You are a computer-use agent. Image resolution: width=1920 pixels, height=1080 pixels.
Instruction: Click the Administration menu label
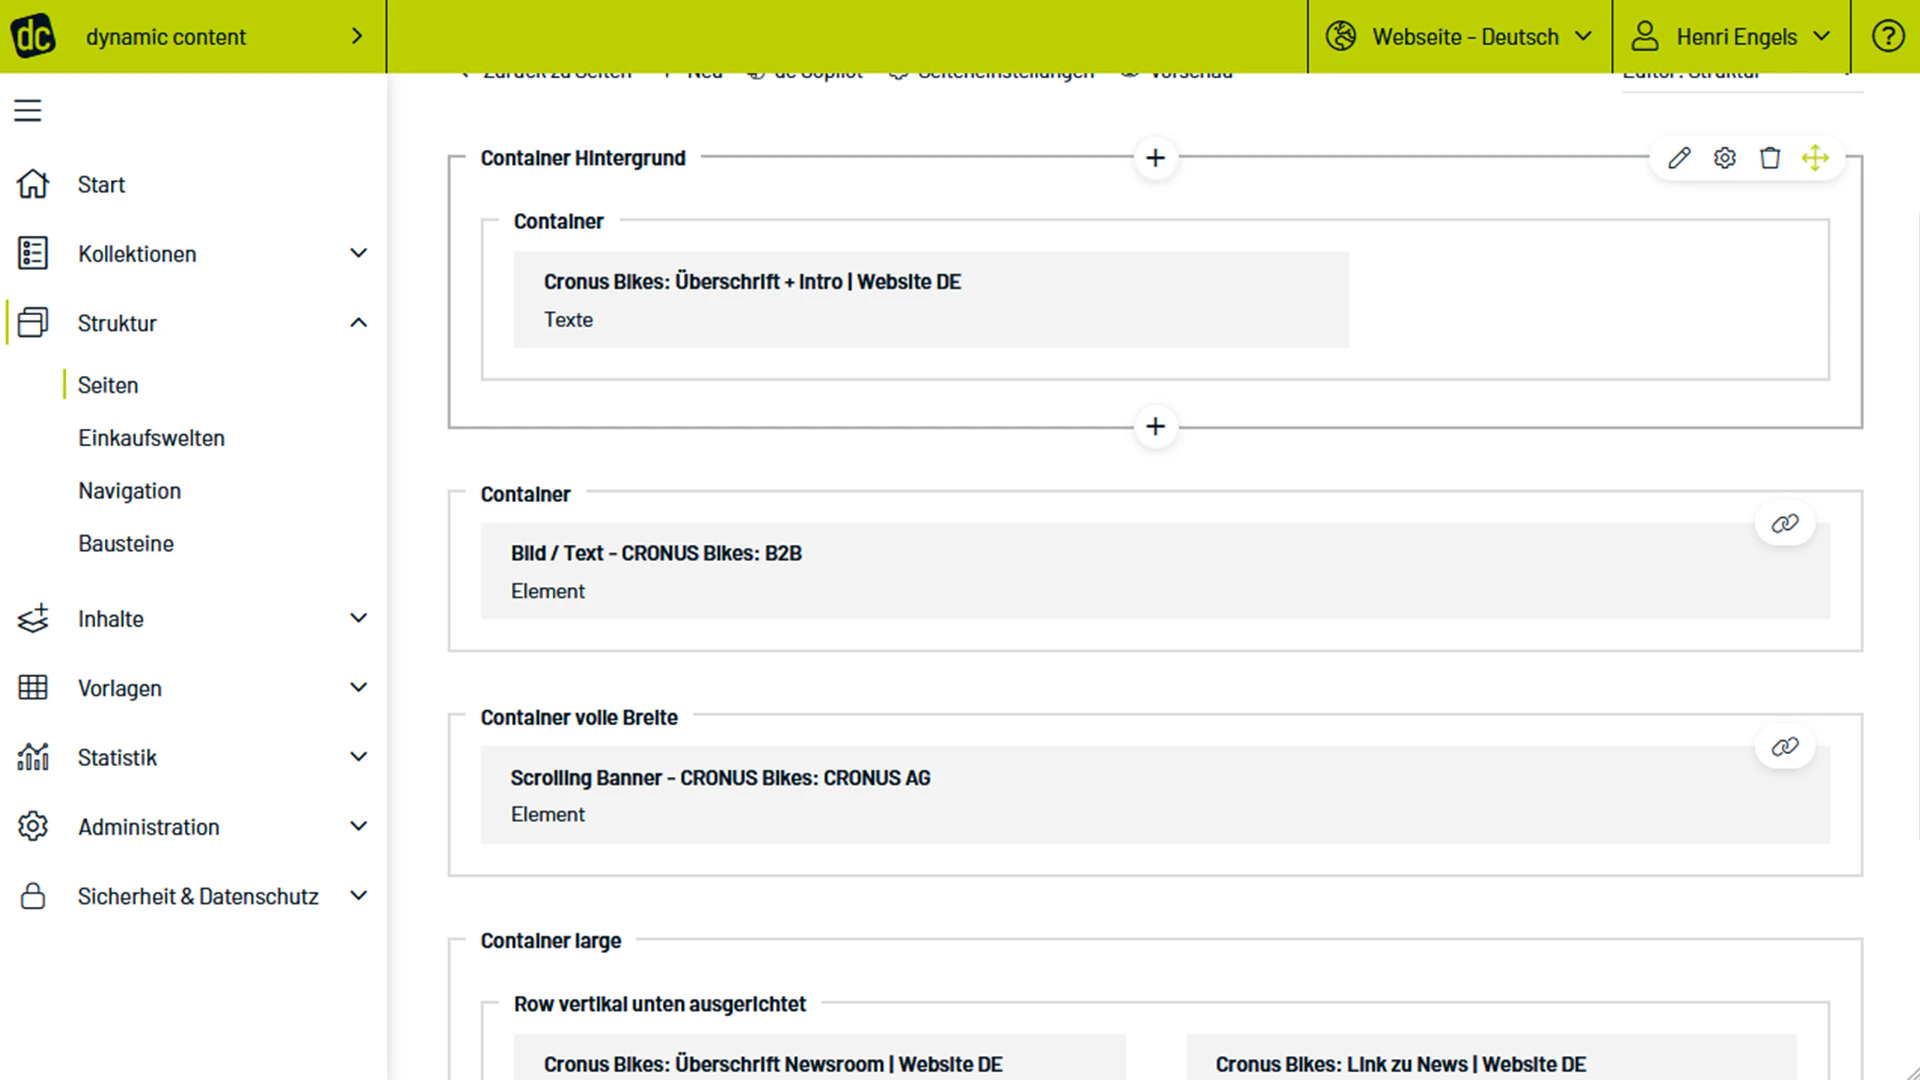point(149,827)
